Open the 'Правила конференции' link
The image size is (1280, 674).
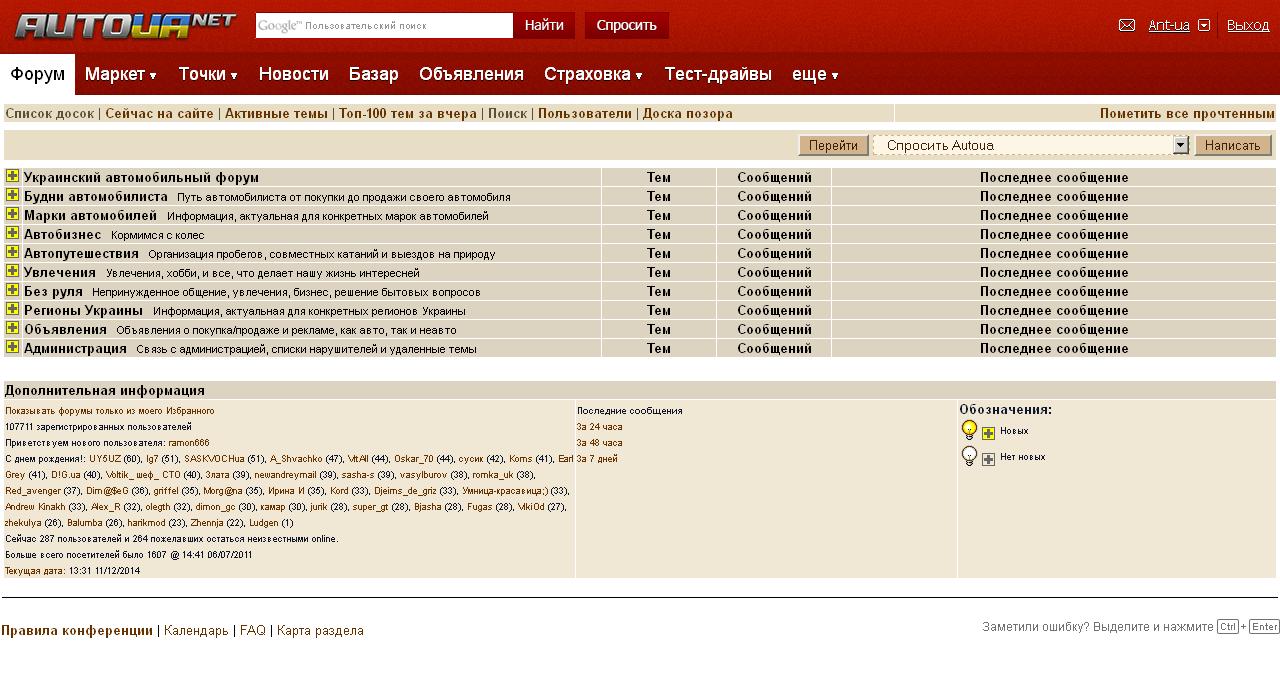click(x=77, y=630)
